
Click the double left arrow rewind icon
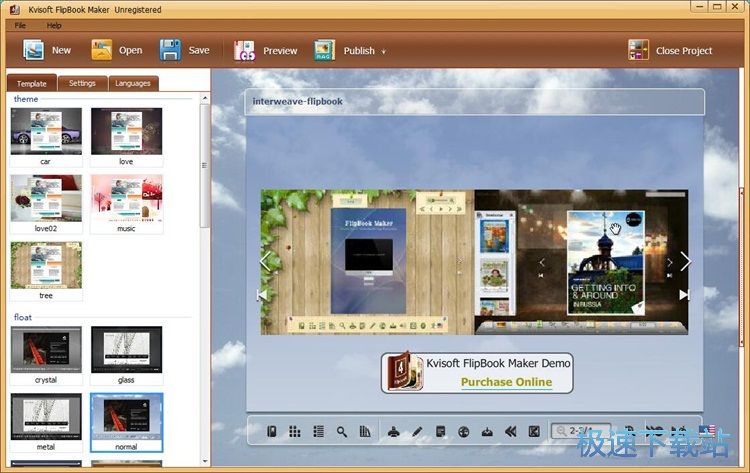[x=510, y=432]
